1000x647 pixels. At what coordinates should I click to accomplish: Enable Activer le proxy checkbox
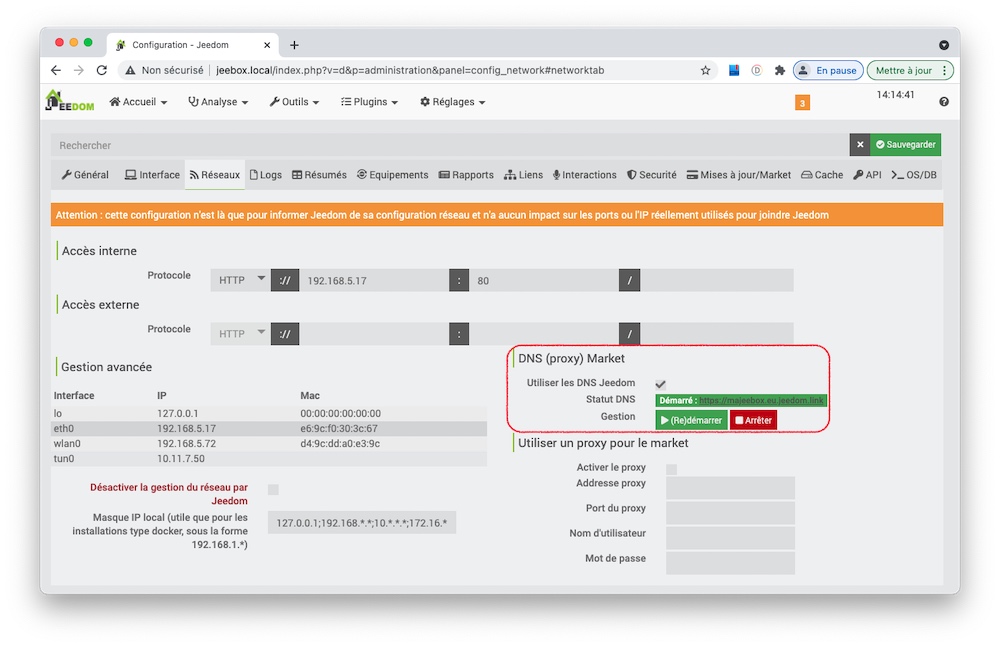point(671,467)
